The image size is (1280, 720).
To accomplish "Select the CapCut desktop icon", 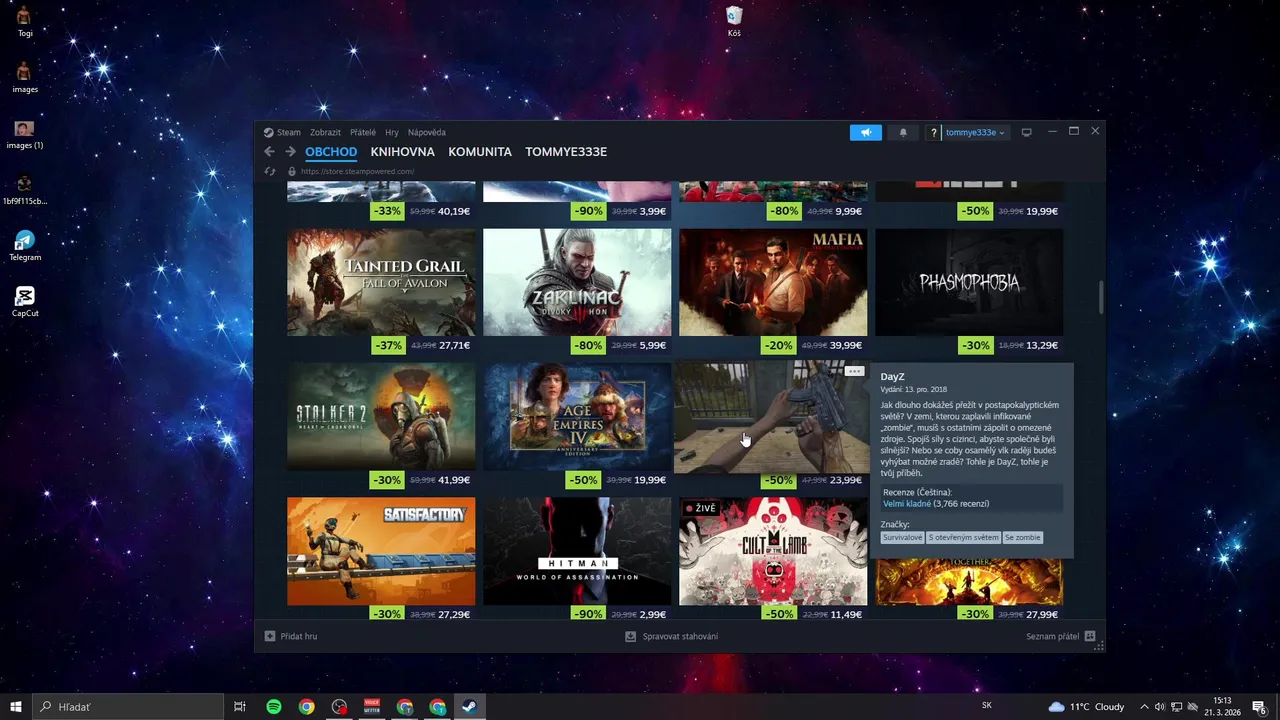I will pyautogui.click(x=25, y=302).
